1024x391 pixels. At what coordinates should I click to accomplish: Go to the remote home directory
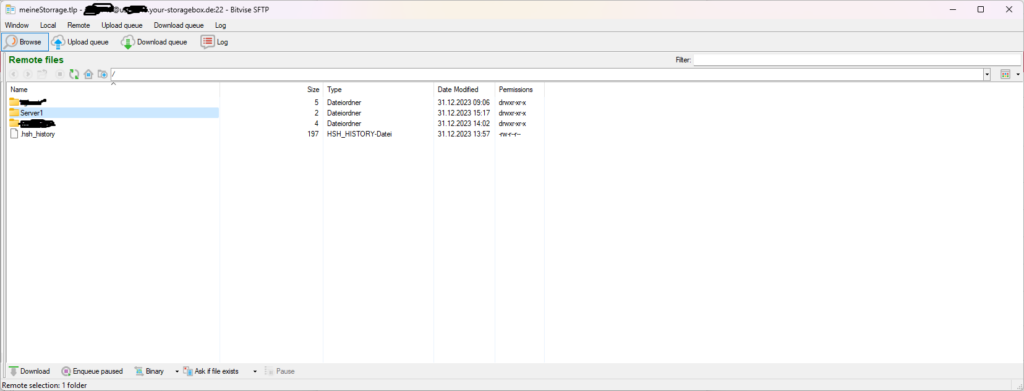[88, 74]
